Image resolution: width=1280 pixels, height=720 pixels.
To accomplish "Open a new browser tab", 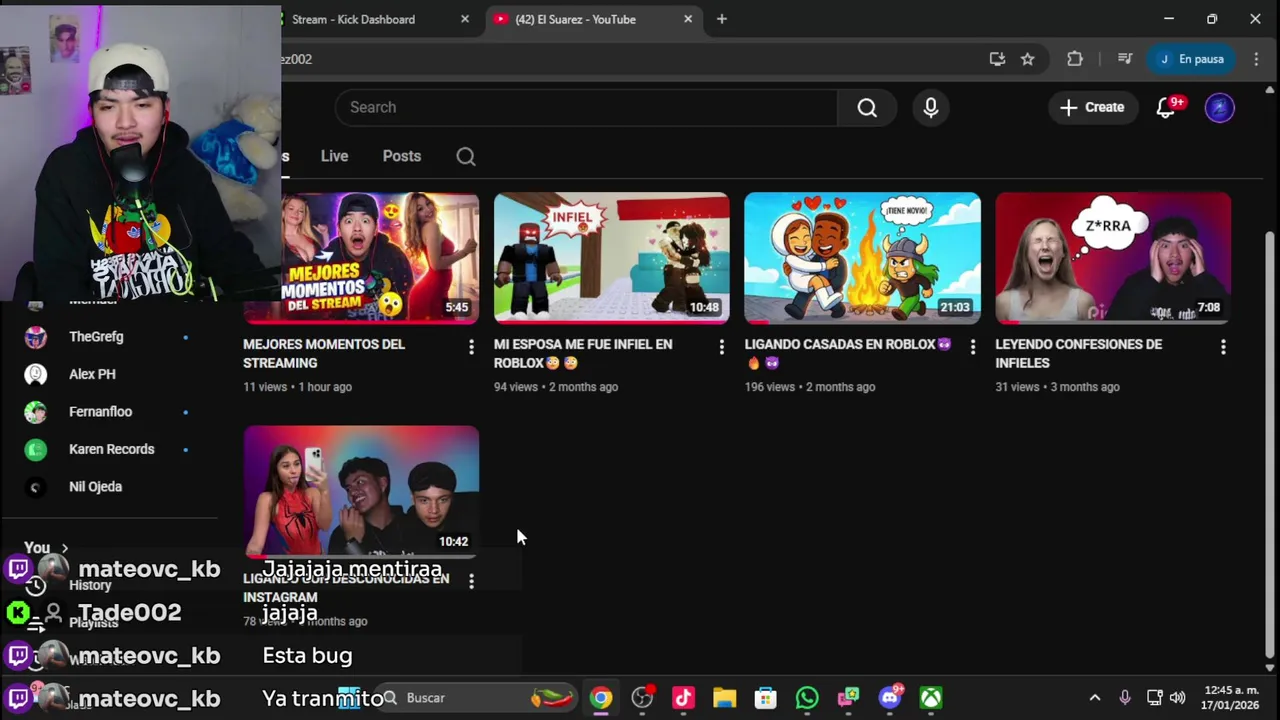I will 722,19.
